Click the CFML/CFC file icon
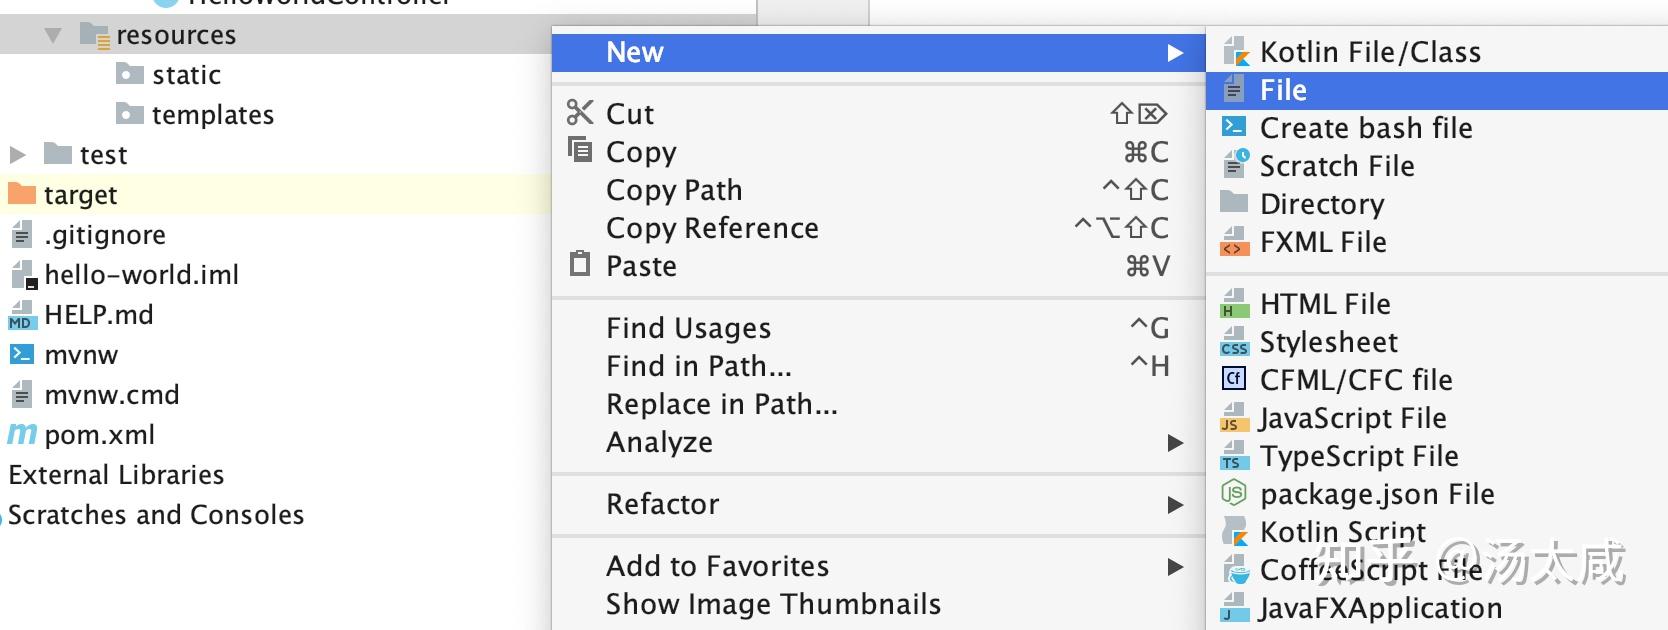Image resolution: width=1668 pixels, height=630 pixels. pyautogui.click(x=1234, y=379)
